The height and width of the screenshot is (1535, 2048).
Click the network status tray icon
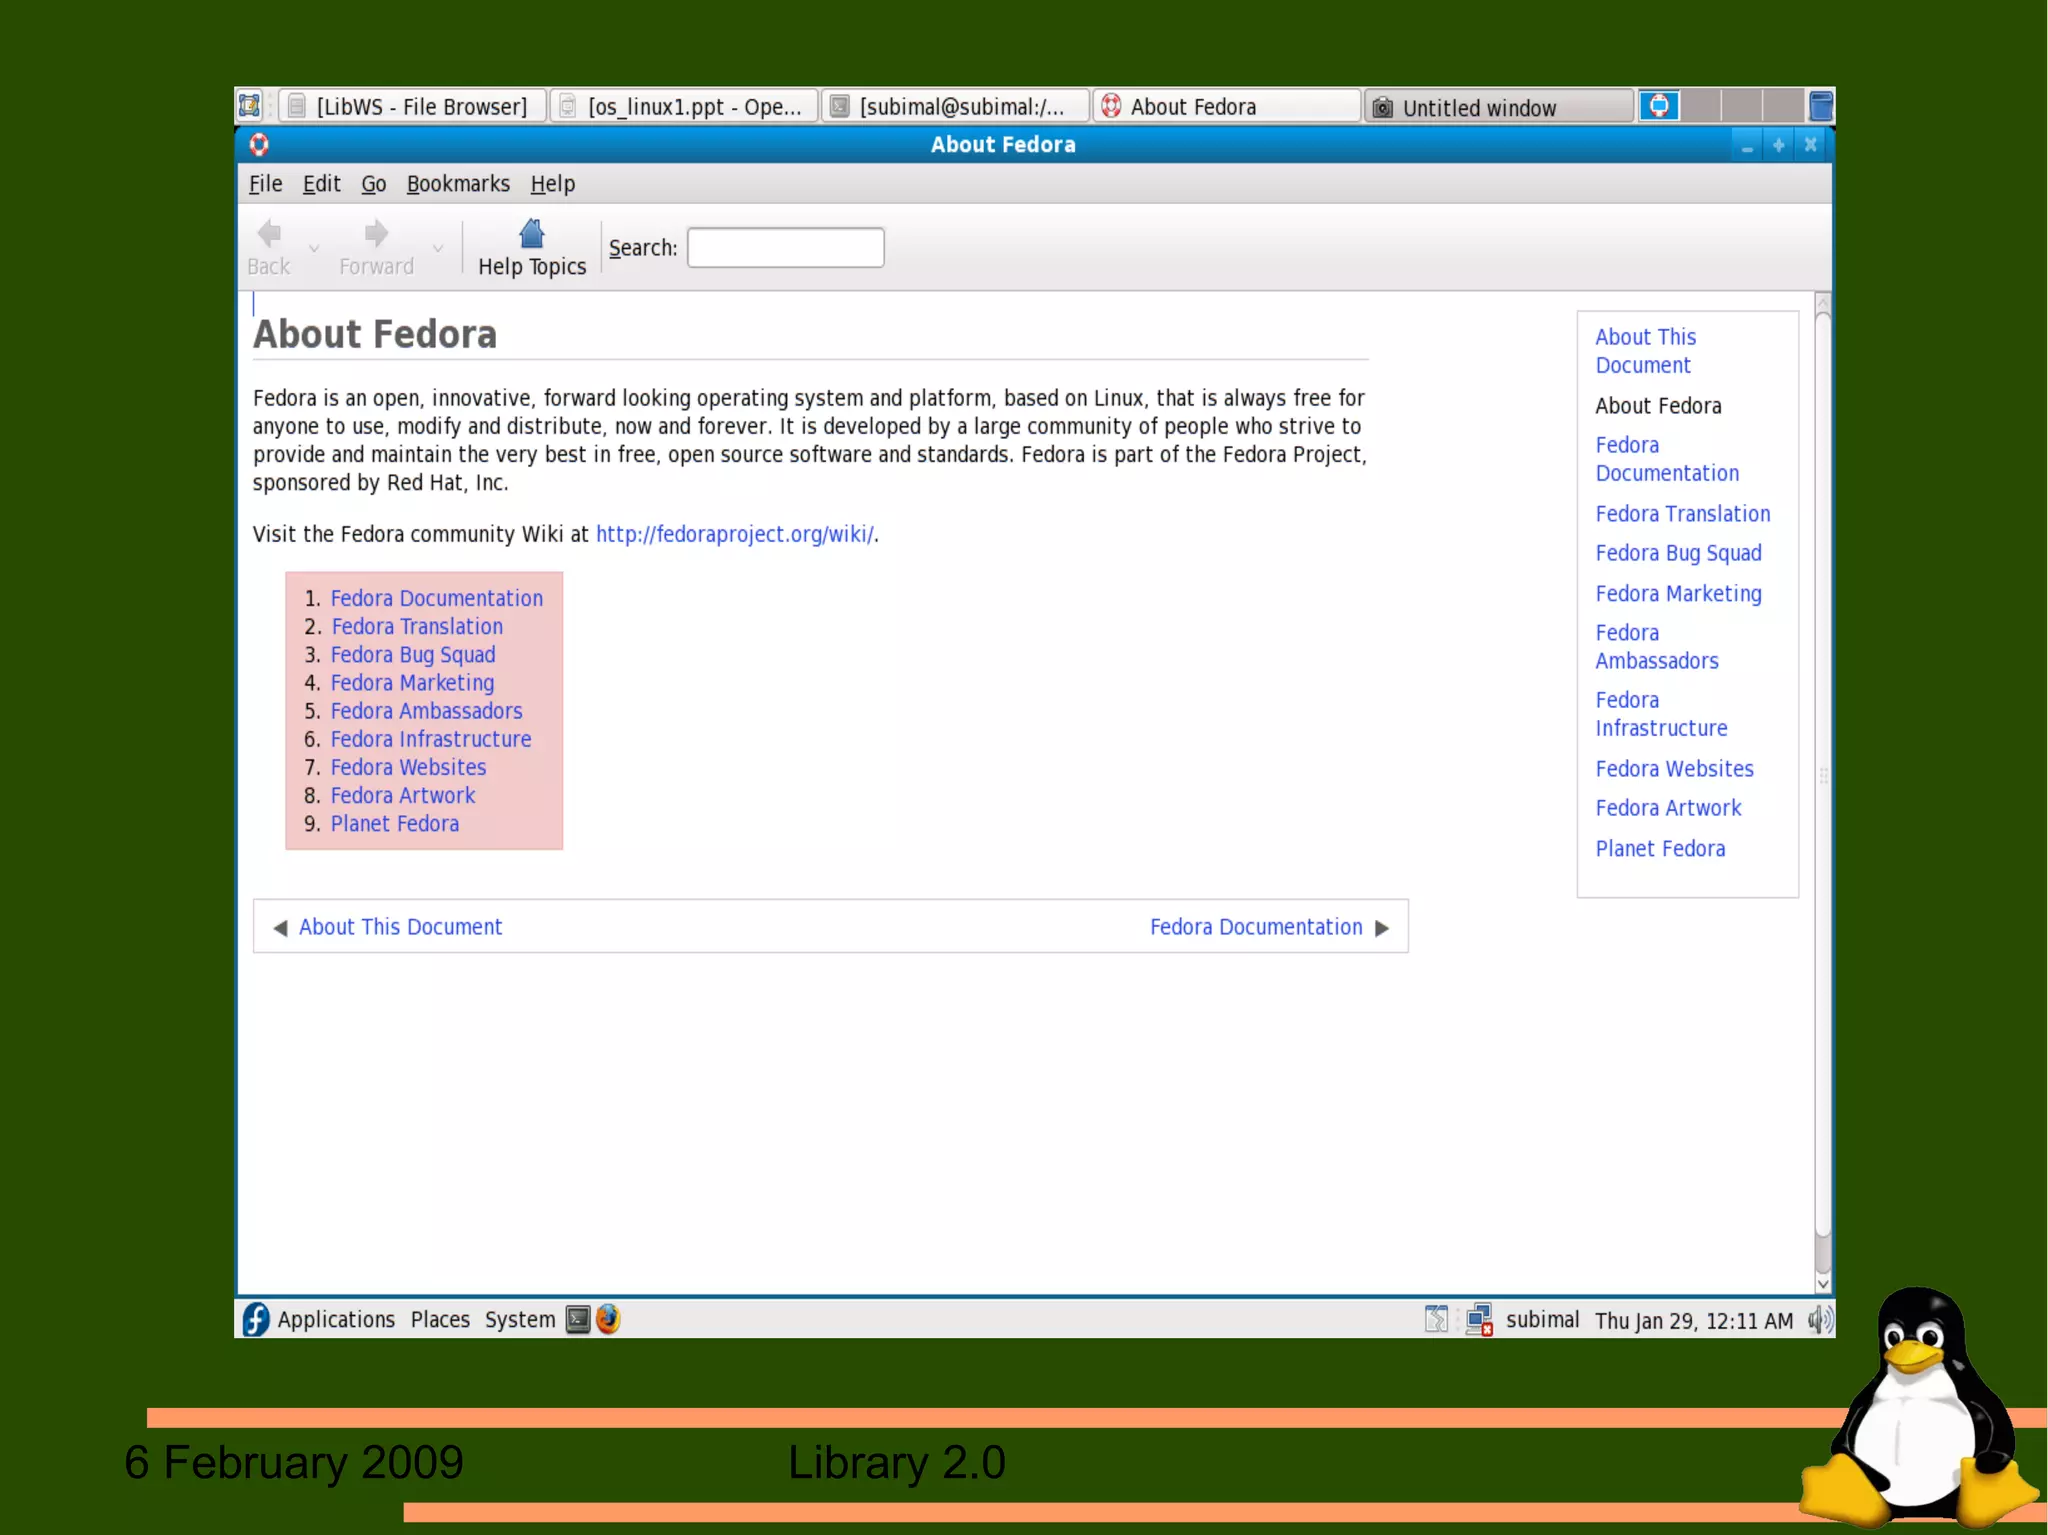point(1479,1320)
